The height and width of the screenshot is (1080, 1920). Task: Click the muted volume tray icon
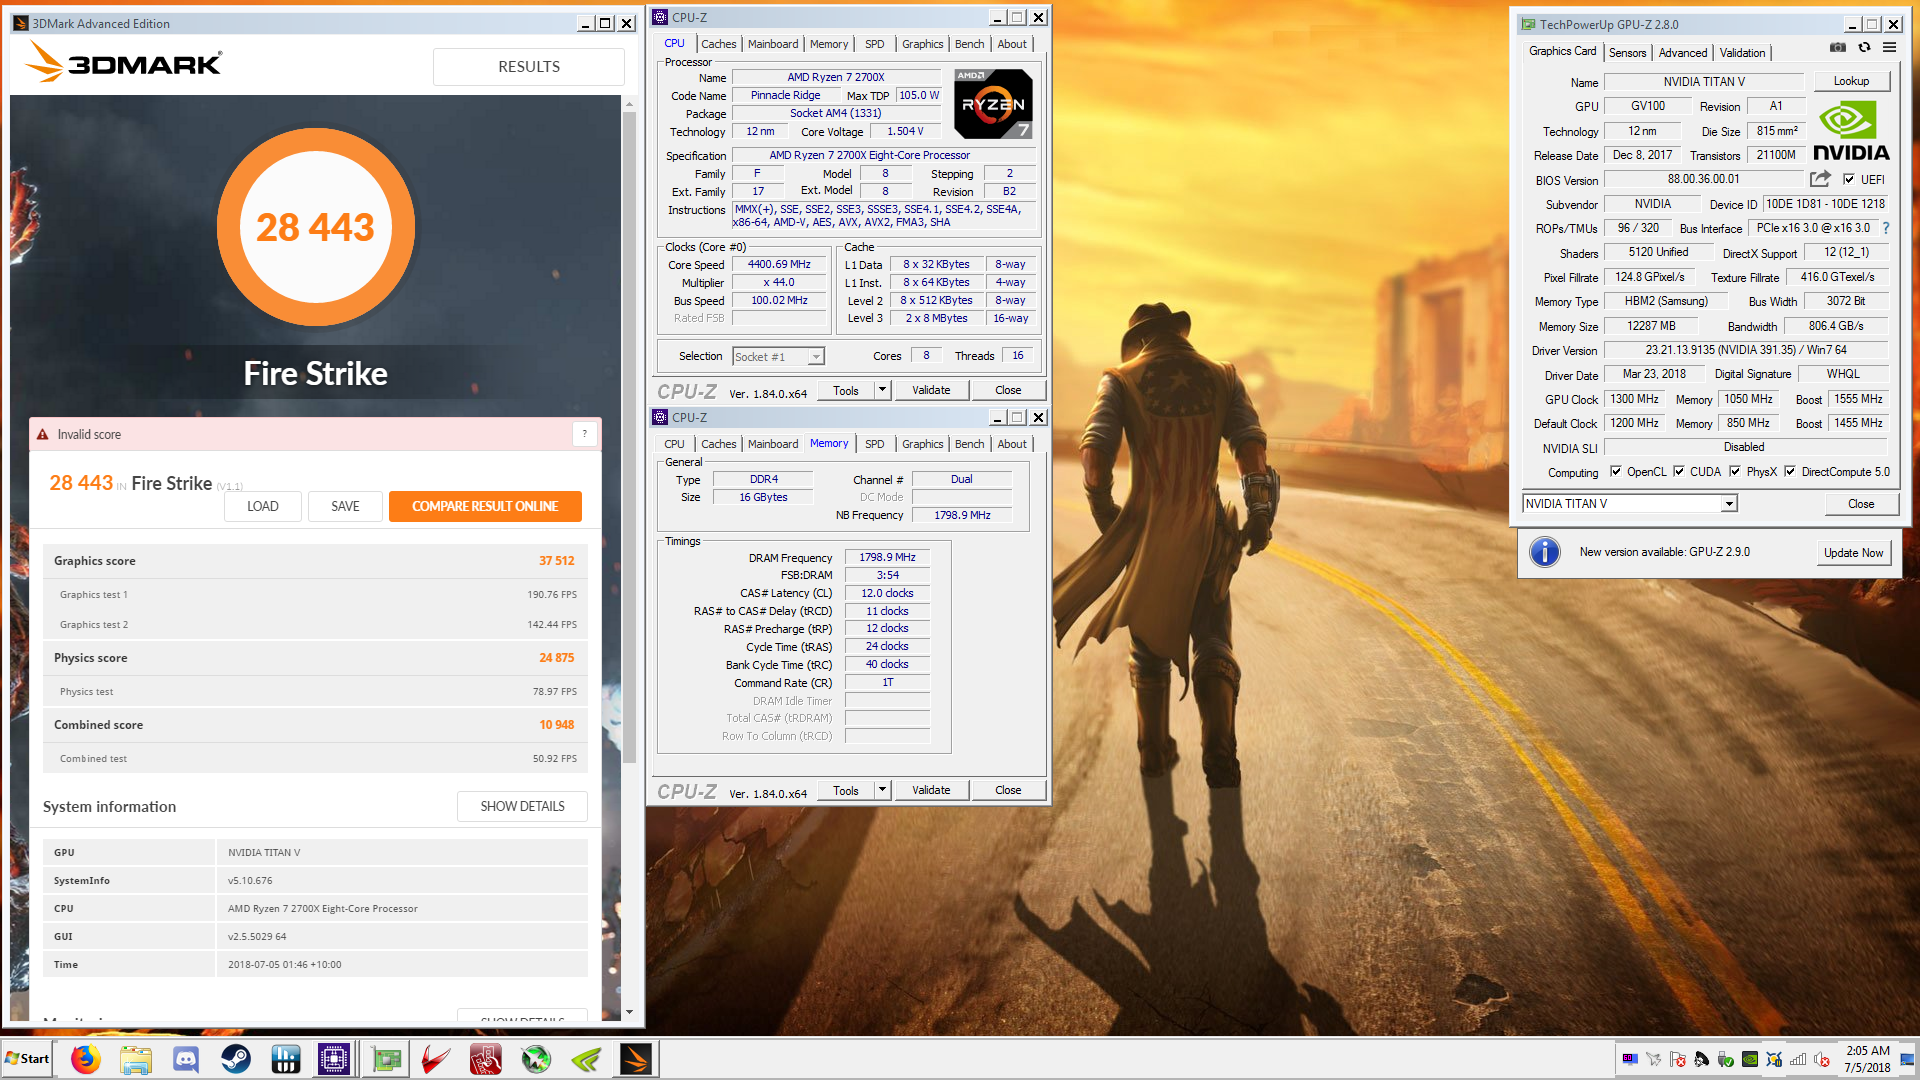click(x=1822, y=1059)
